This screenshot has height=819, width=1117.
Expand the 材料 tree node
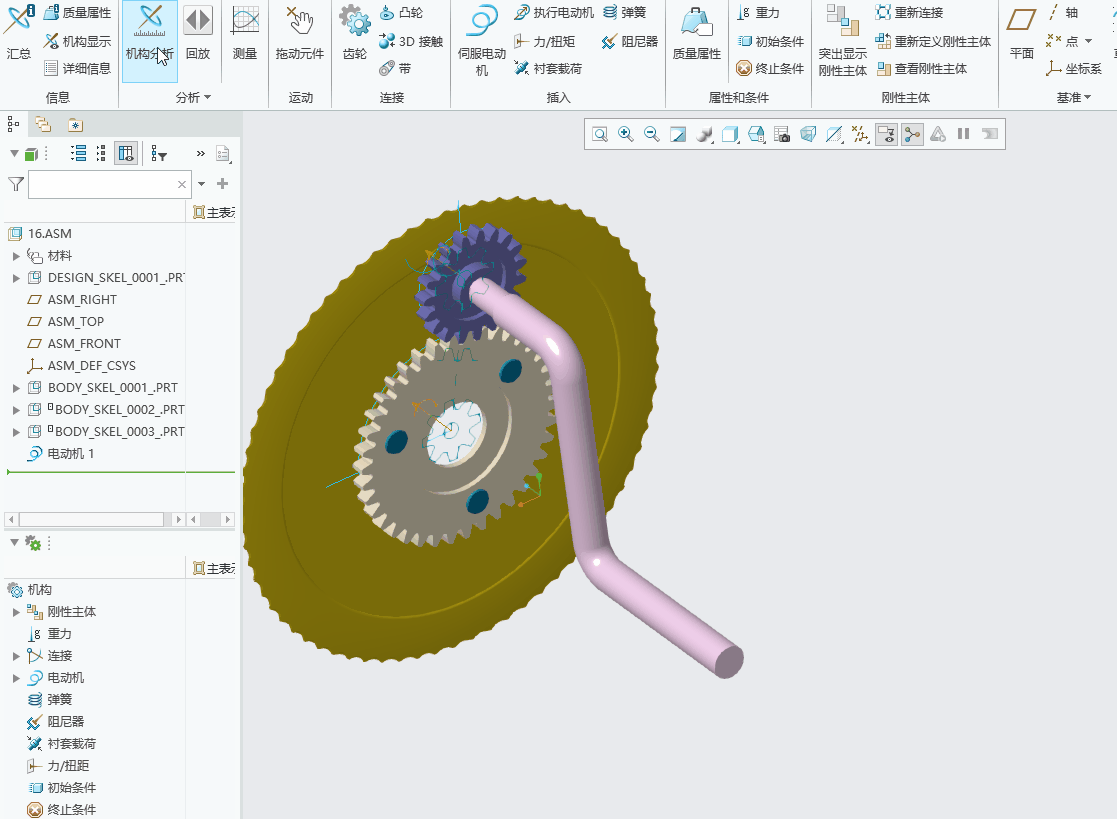pos(16,256)
